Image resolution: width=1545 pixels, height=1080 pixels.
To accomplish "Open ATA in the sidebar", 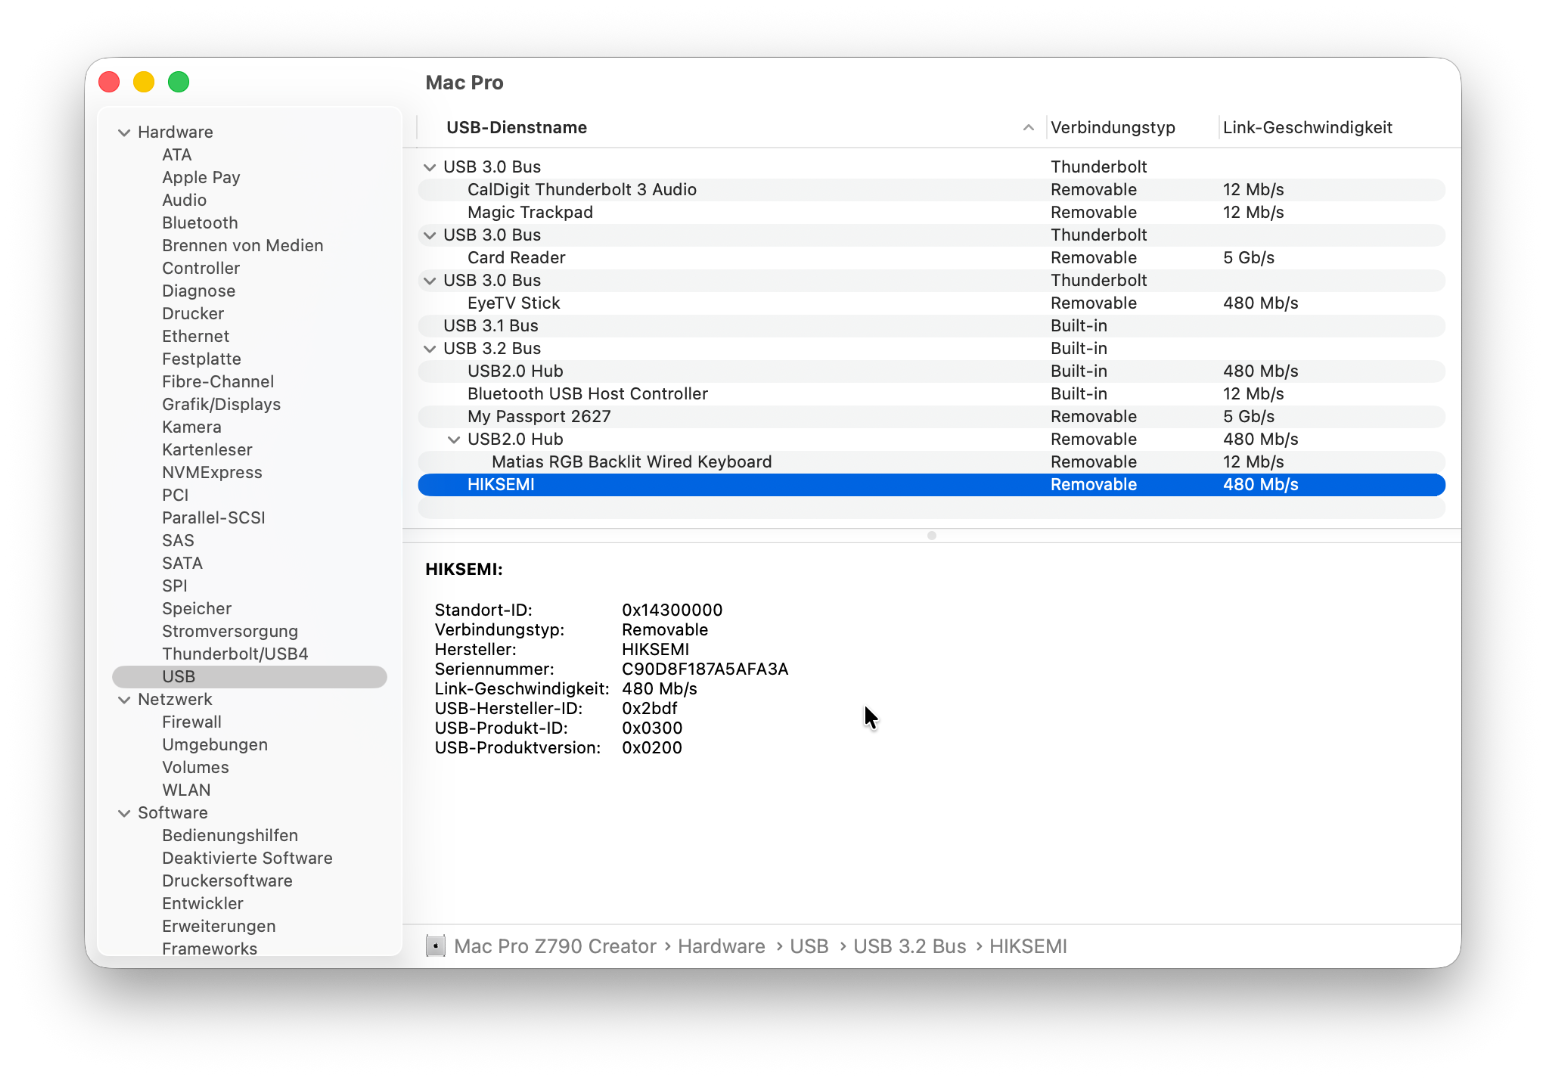I will point(177,155).
